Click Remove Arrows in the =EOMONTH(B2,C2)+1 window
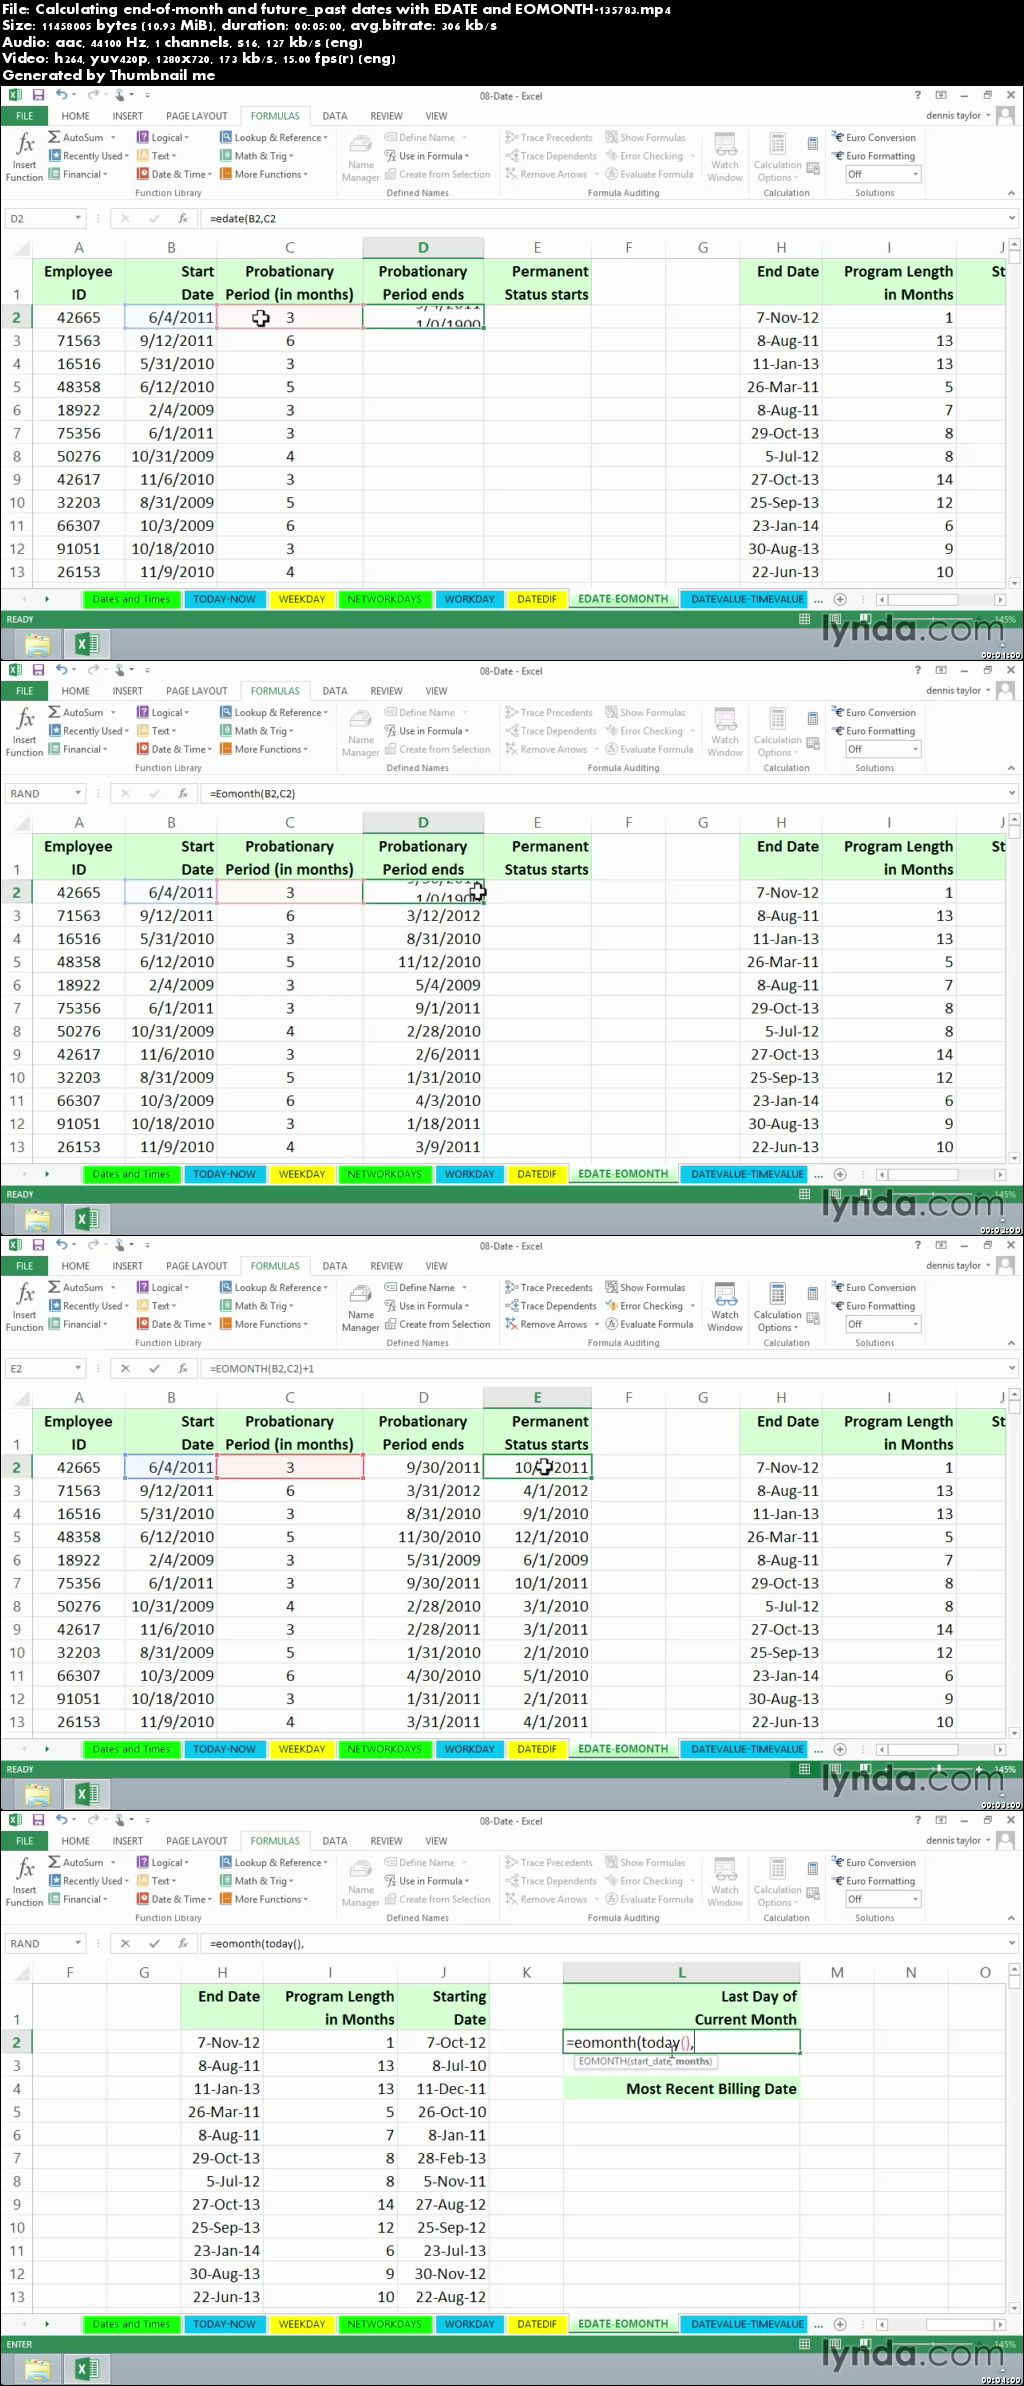The image size is (1024, 2386). pos(546,1324)
